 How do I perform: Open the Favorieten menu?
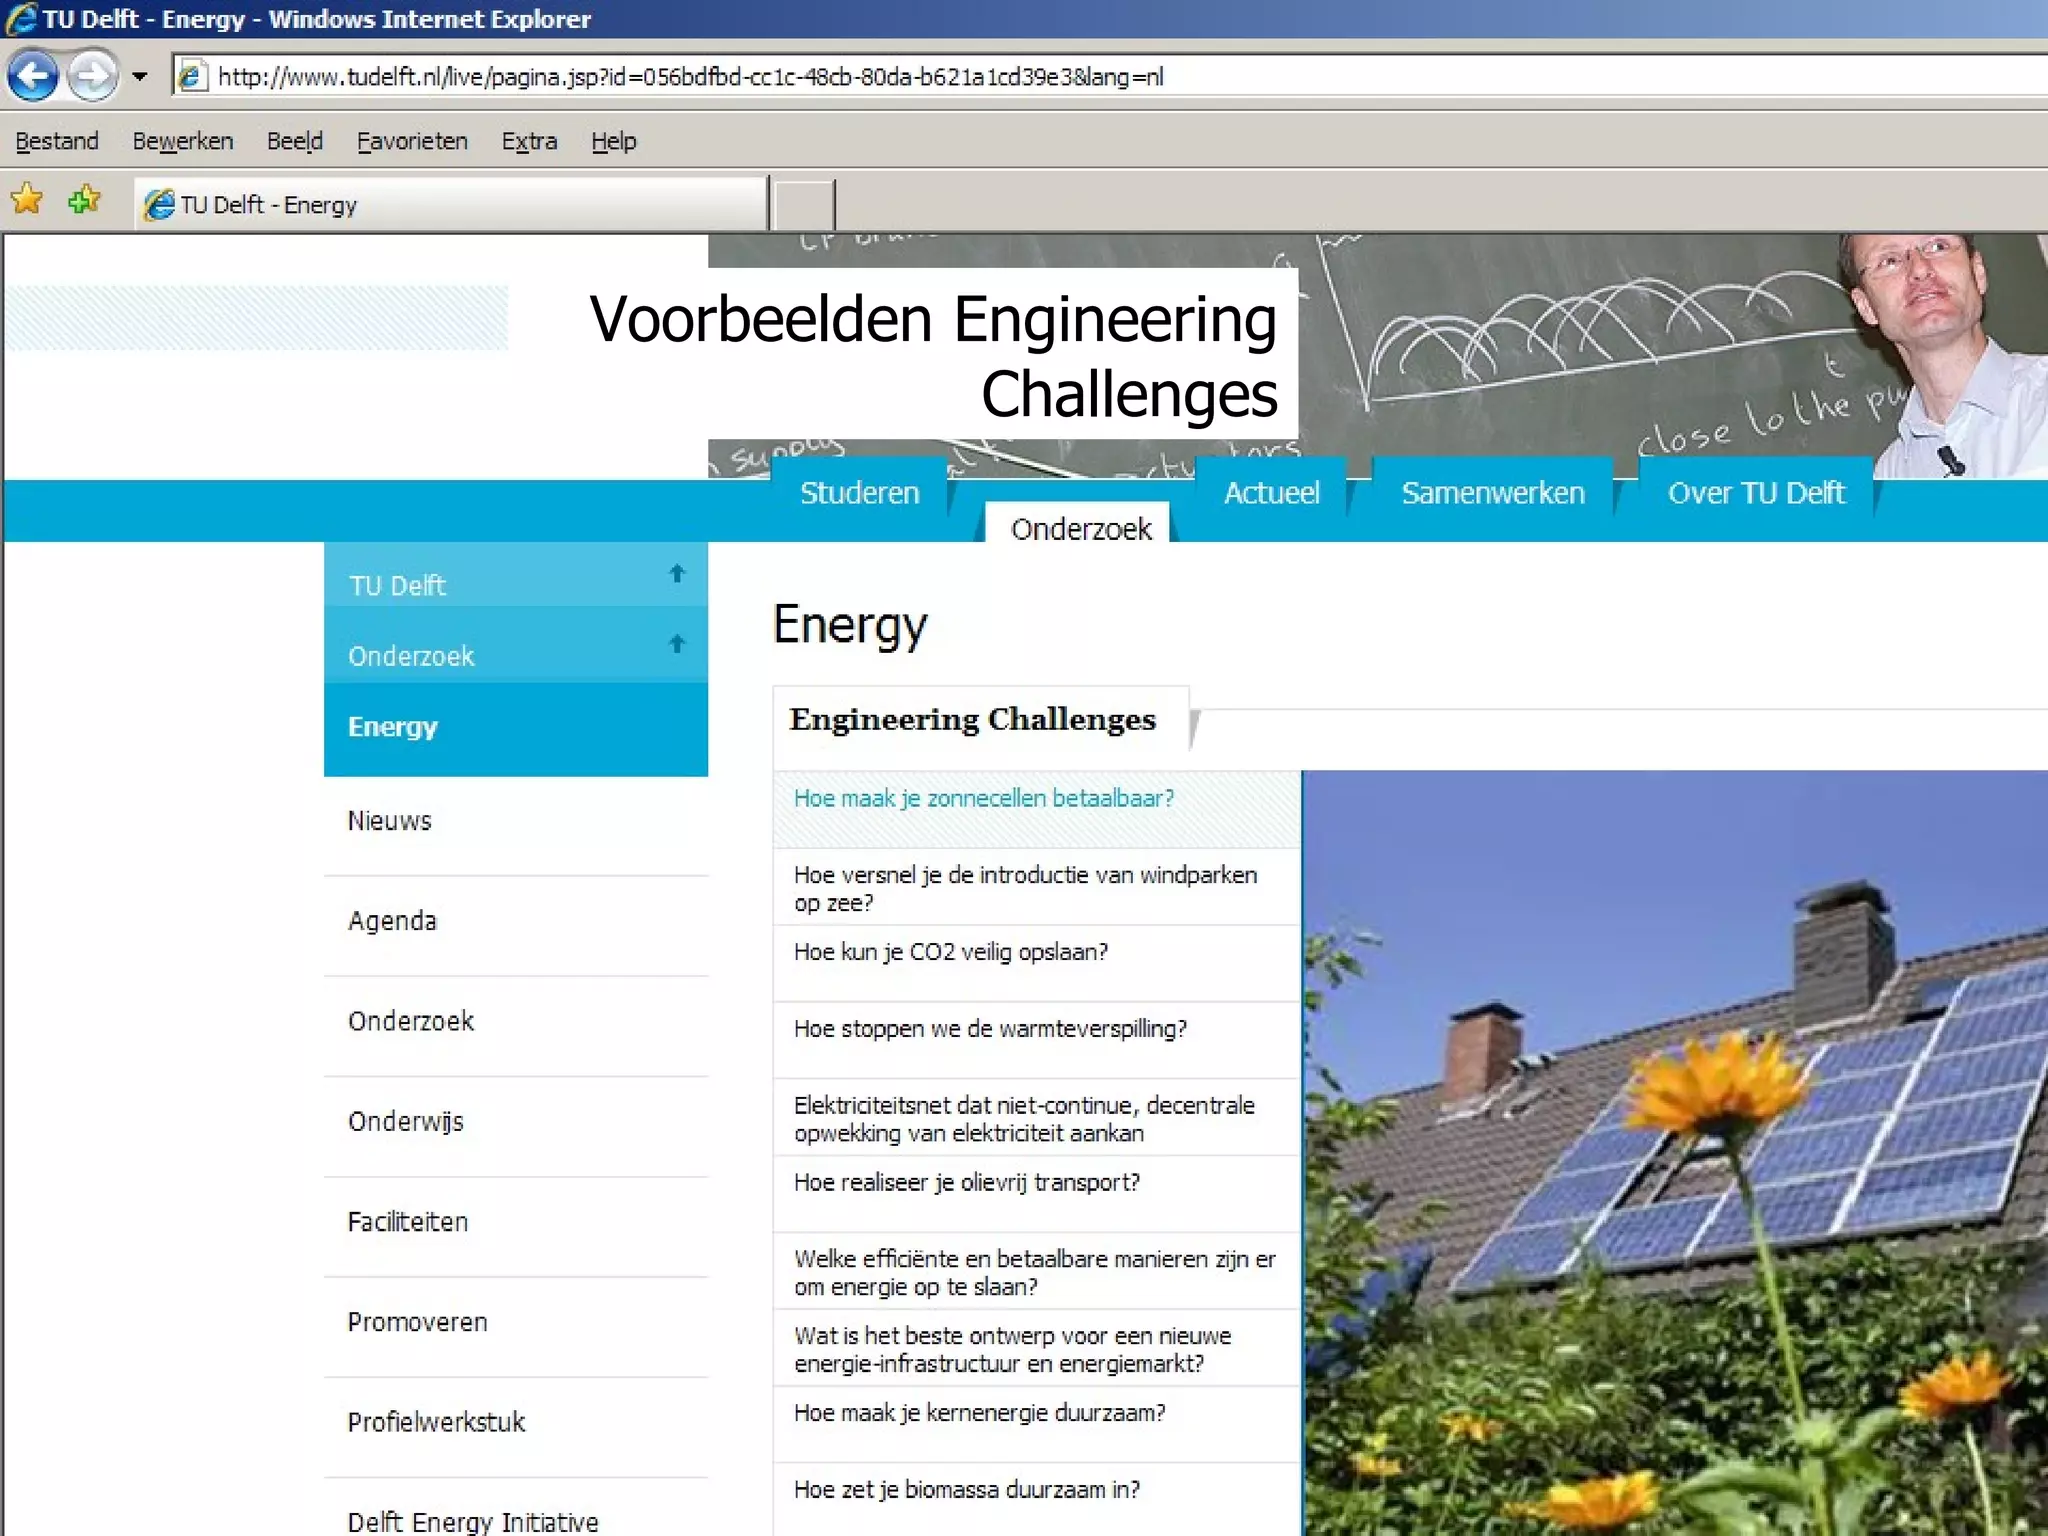click(x=412, y=141)
